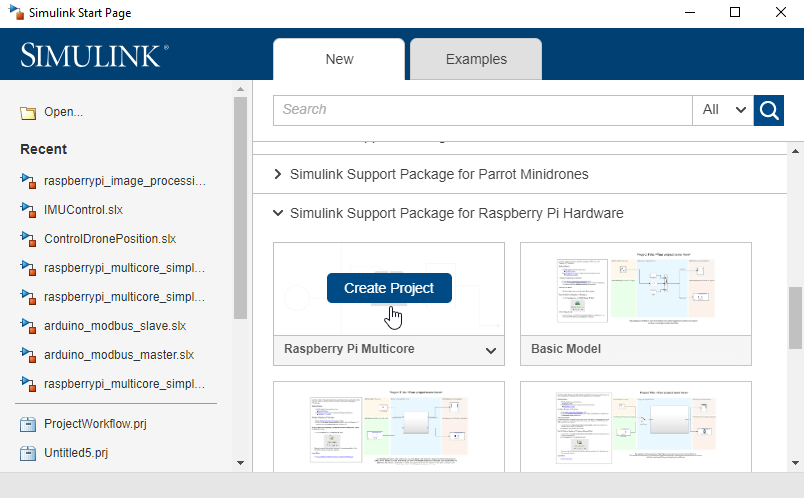Viewport: 804px width, 498px height.
Task: Click the arduino_modbus_slave.slx model icon
Action: (x=28, y=326)
